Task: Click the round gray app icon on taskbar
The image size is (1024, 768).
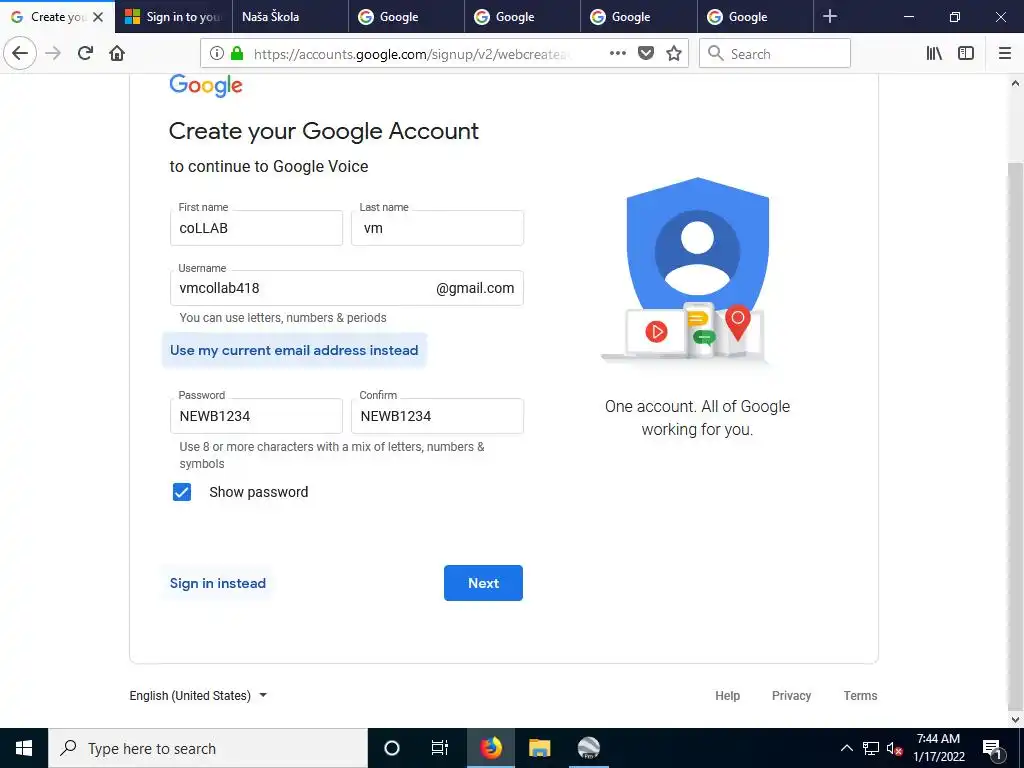Action: tap(588, 748)
